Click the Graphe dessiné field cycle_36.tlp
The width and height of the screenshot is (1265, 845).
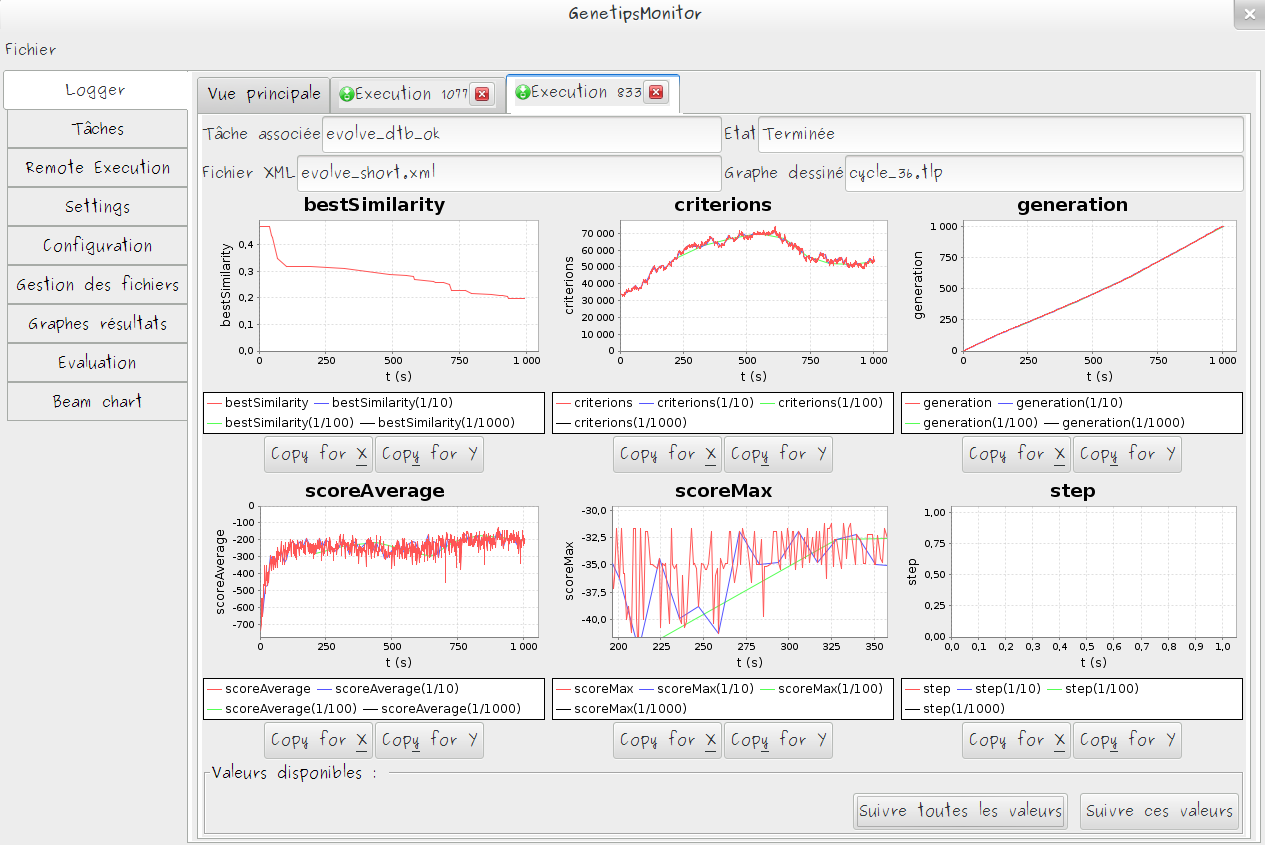(1044, 173)
